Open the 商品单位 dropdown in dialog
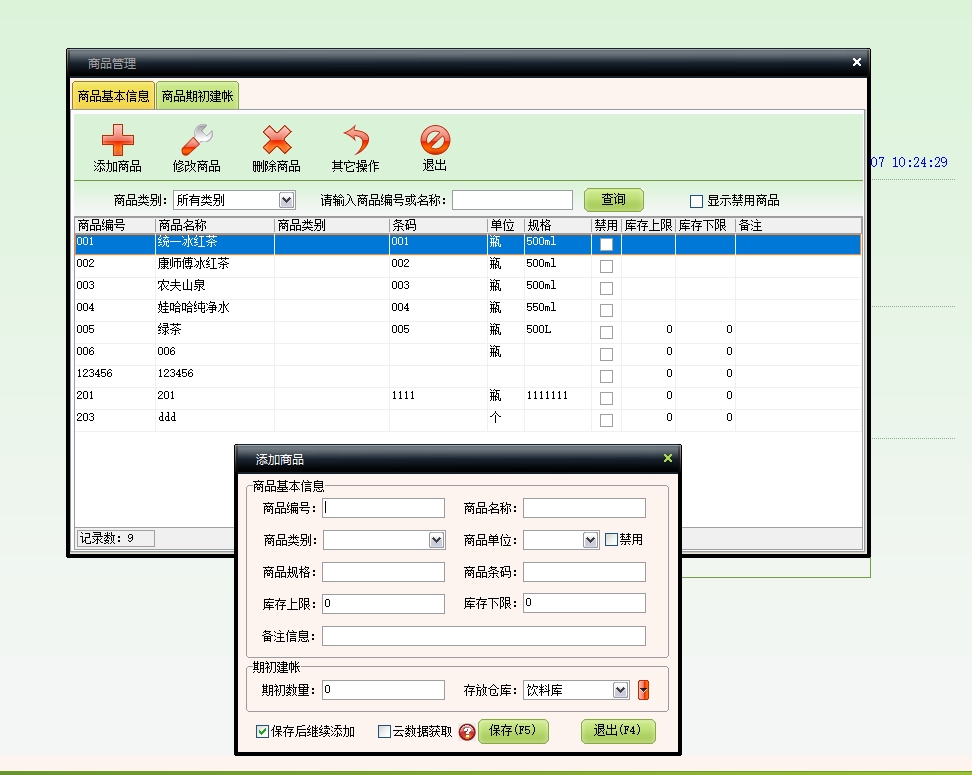Image resolution: width=972 pixels, height=775 pixels. coord(590,540)
